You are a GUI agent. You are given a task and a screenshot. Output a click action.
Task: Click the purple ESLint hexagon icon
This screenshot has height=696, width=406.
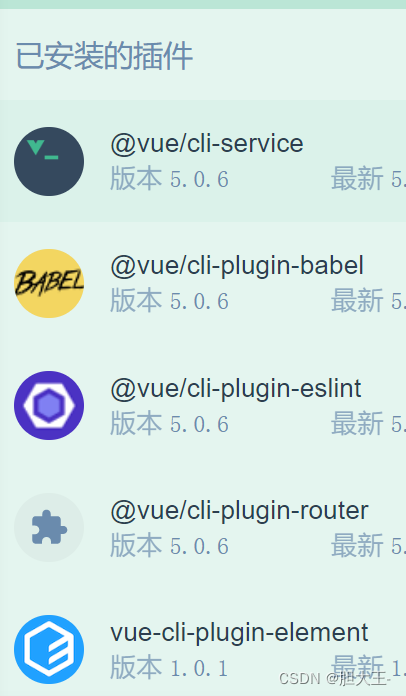(49, 406)
